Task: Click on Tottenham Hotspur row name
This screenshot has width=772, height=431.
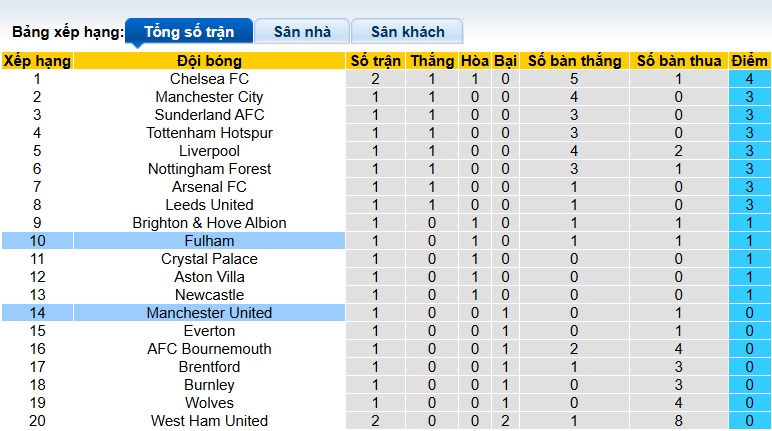Action: [x=209, y=133]
